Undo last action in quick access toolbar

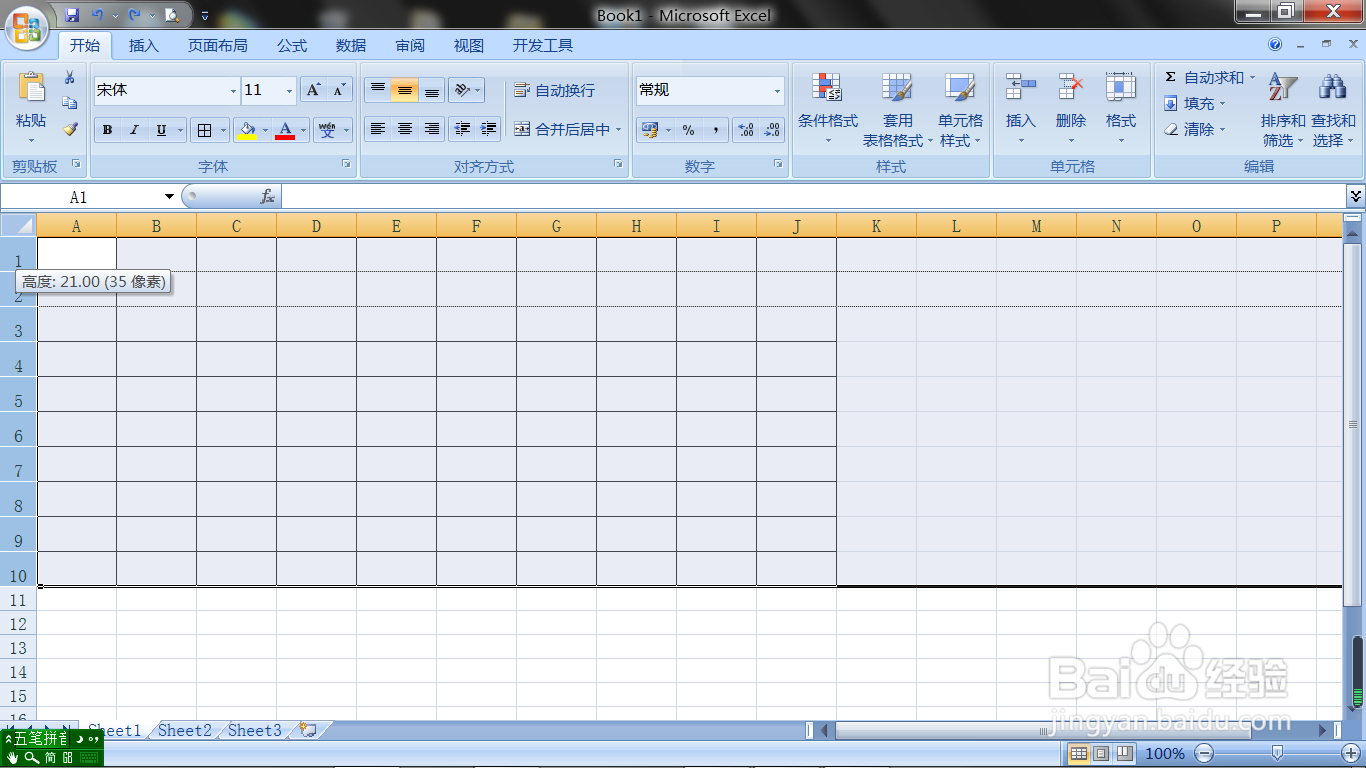click(97, 15)
